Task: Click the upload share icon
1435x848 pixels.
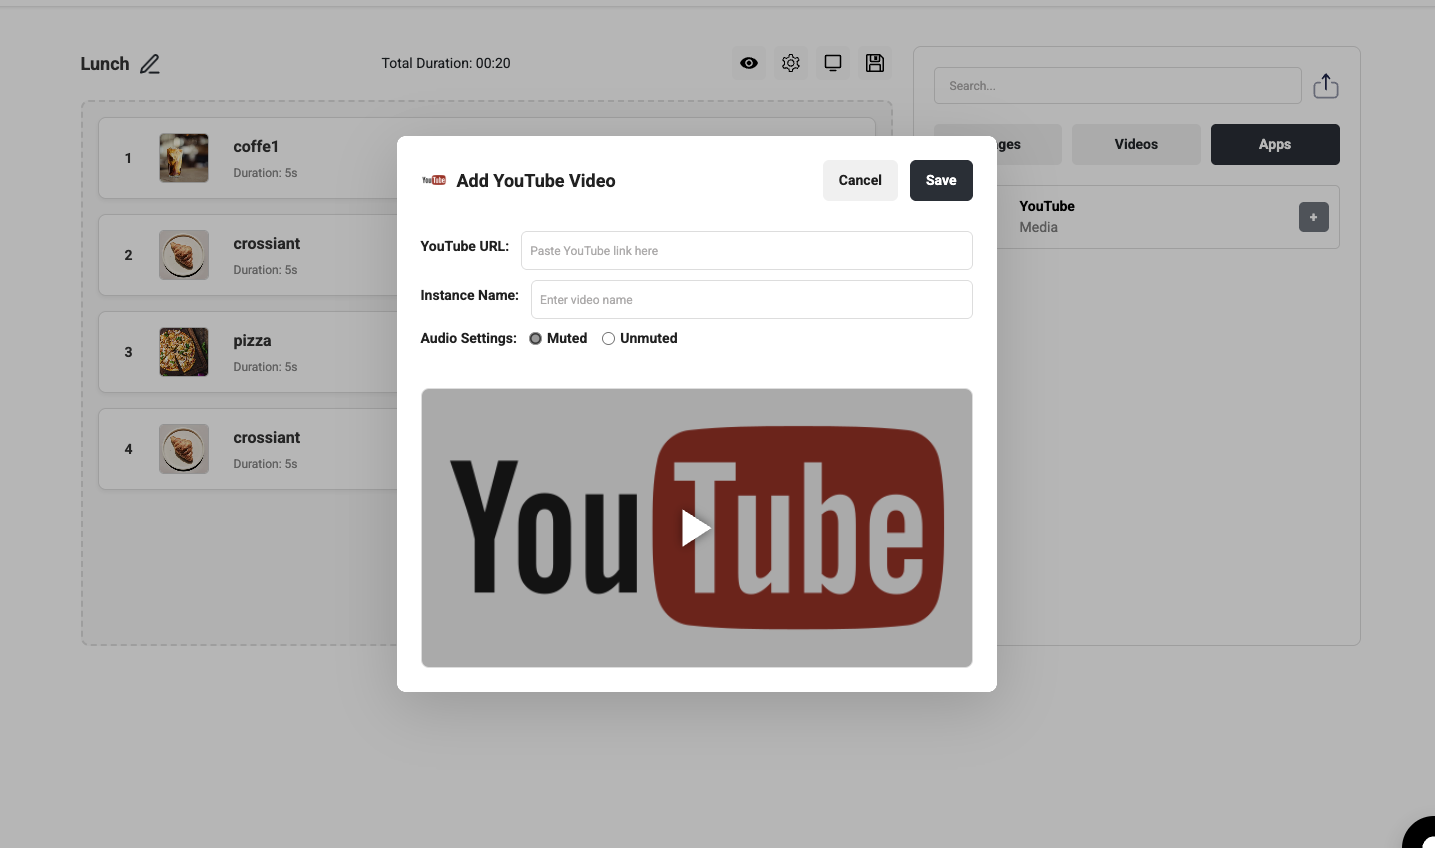Action: (1326, 86)
